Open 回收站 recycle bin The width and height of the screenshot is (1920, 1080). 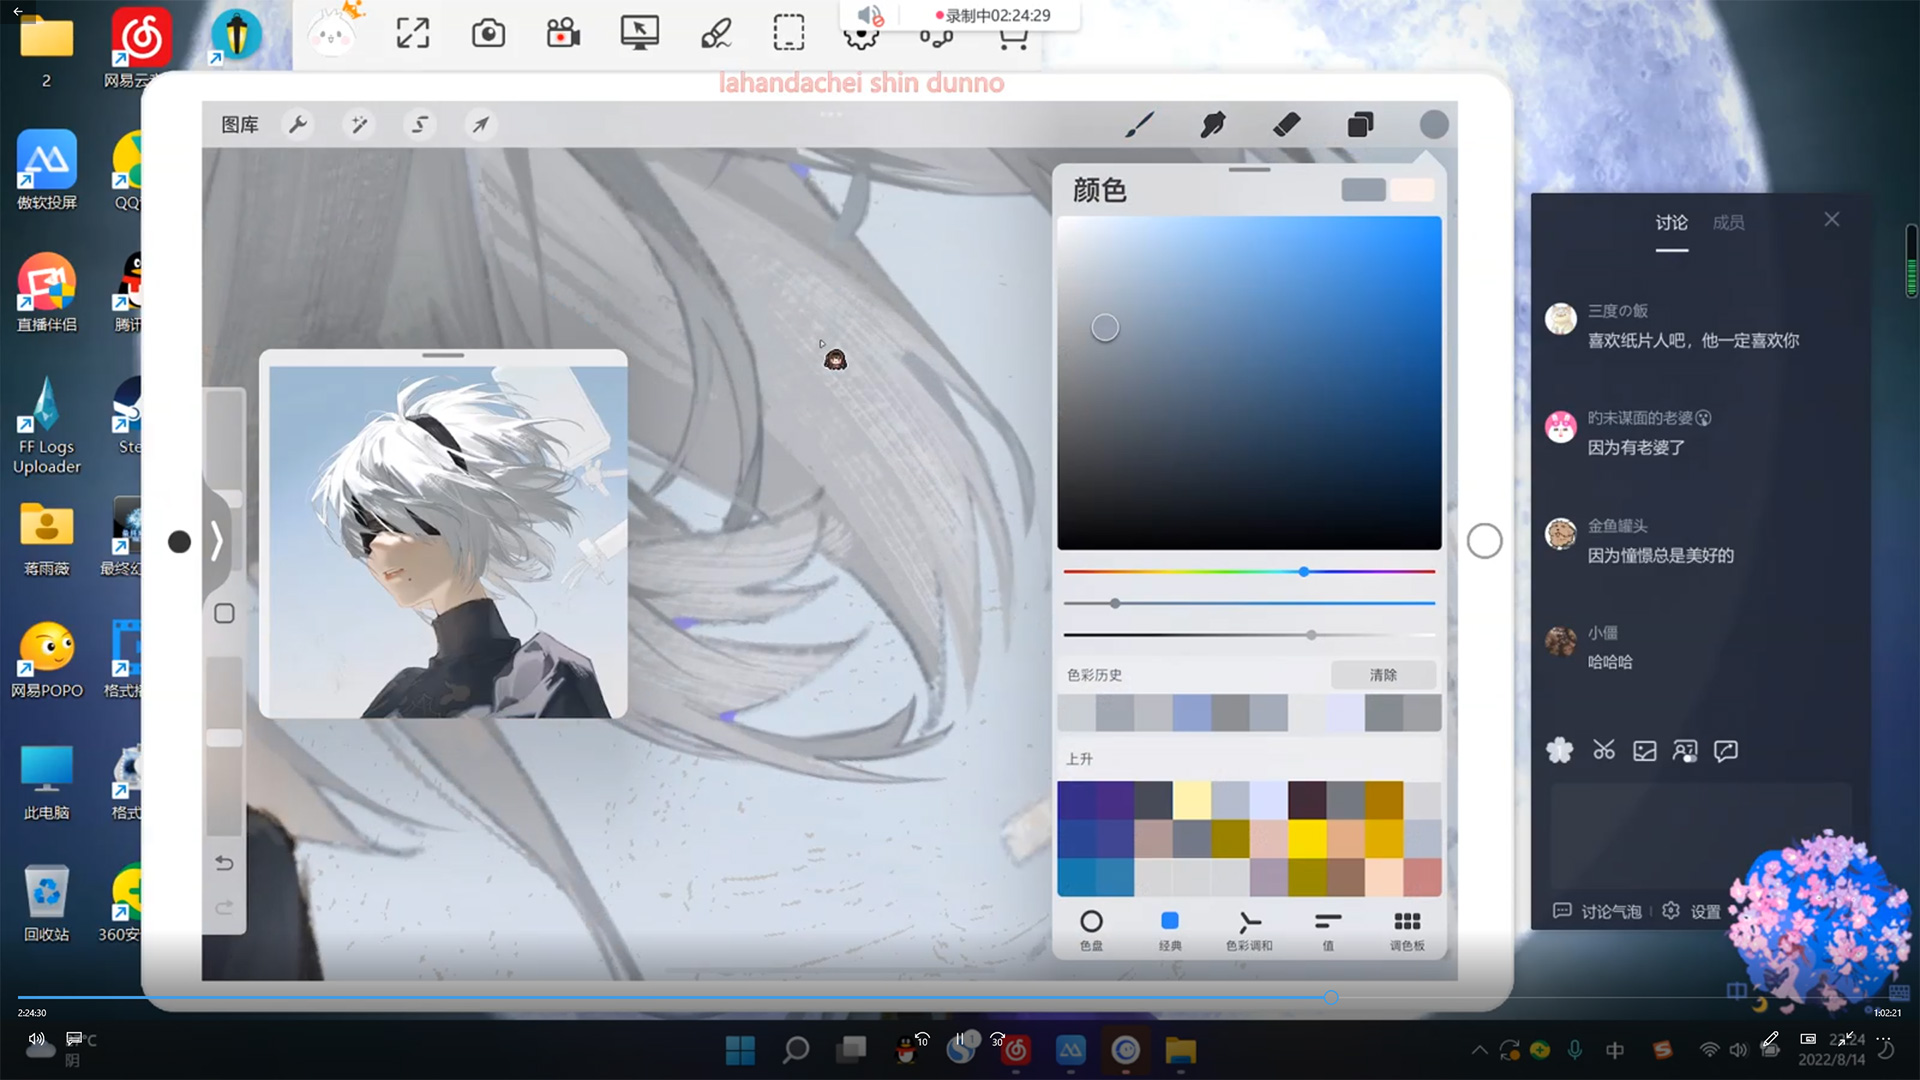tap(47, 903)
